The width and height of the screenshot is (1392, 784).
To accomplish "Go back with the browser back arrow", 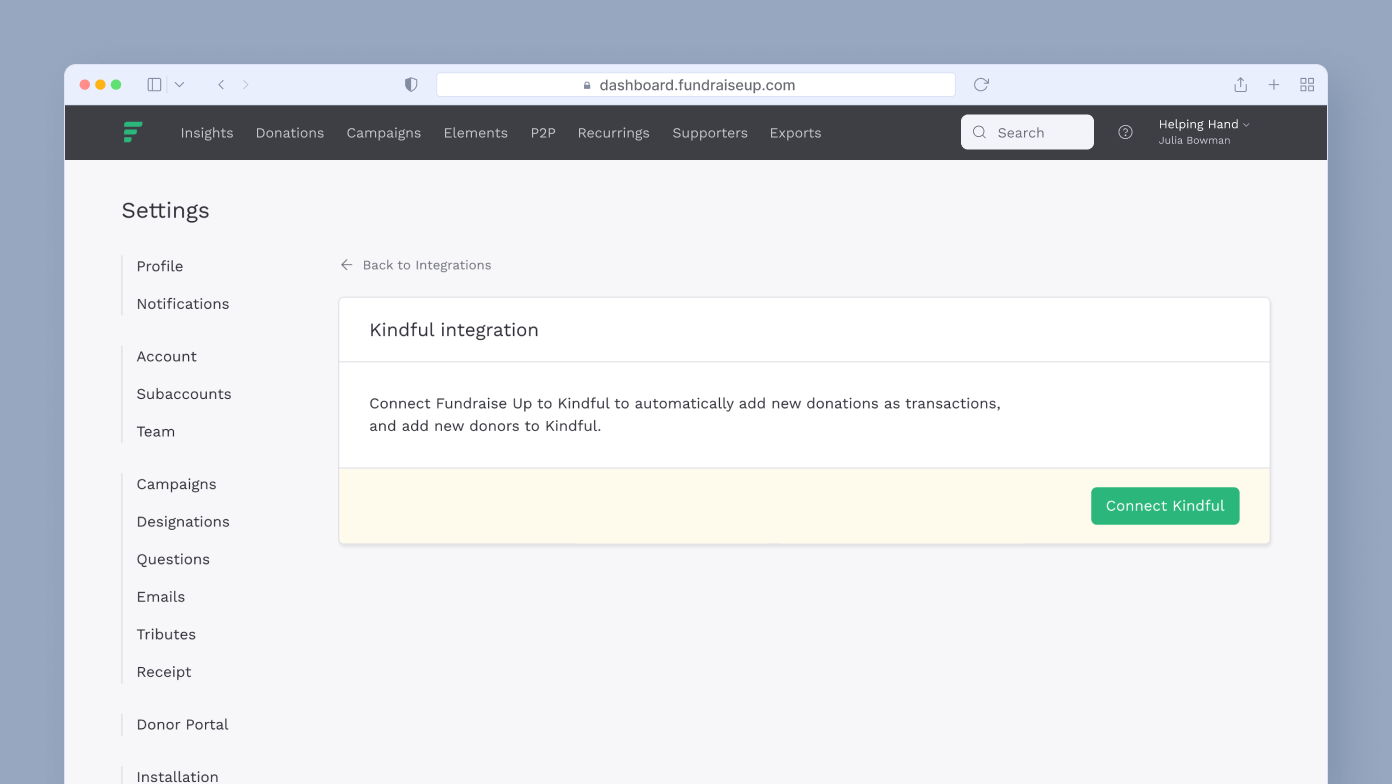I will [221, 85].
